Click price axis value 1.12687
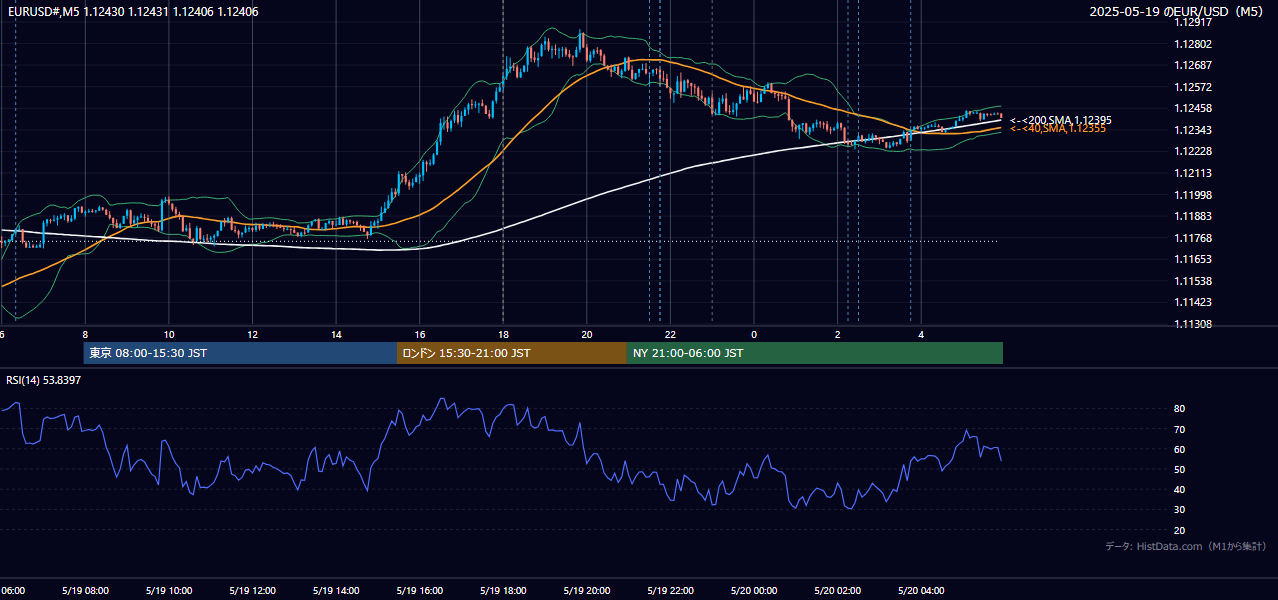The height and width of the screenshot is (600, 1278). pyautogui.click(x=1193, y=65)
